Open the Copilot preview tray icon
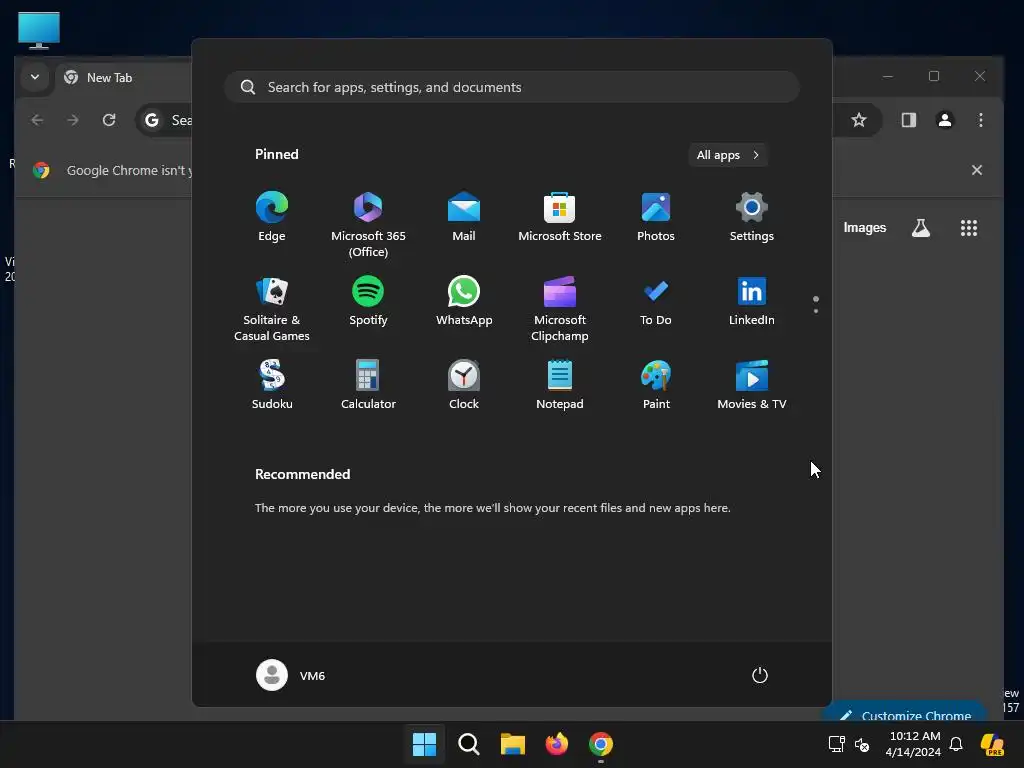The width and height of the screenshot is (1024, 768). 993,744
